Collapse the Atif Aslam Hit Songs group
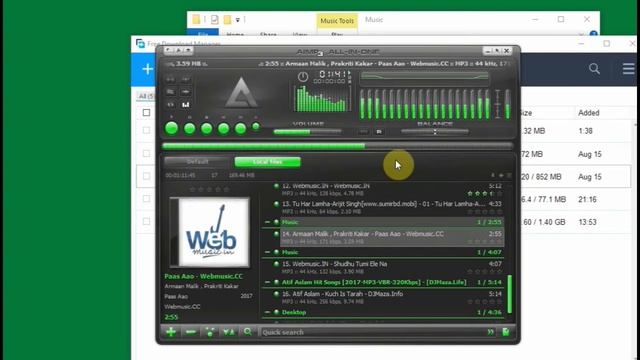This screenshot has width=640, height=360. click(x=267, y=282)
